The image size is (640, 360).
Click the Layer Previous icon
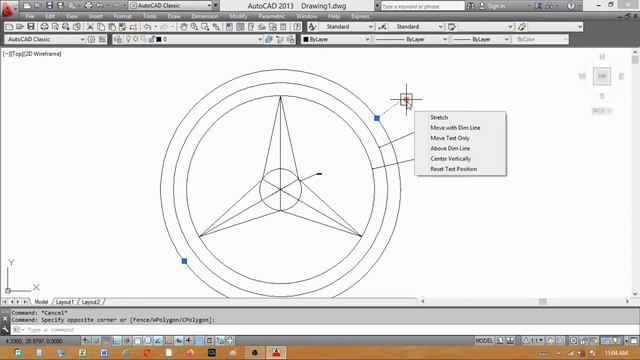[x=280, y=39]
